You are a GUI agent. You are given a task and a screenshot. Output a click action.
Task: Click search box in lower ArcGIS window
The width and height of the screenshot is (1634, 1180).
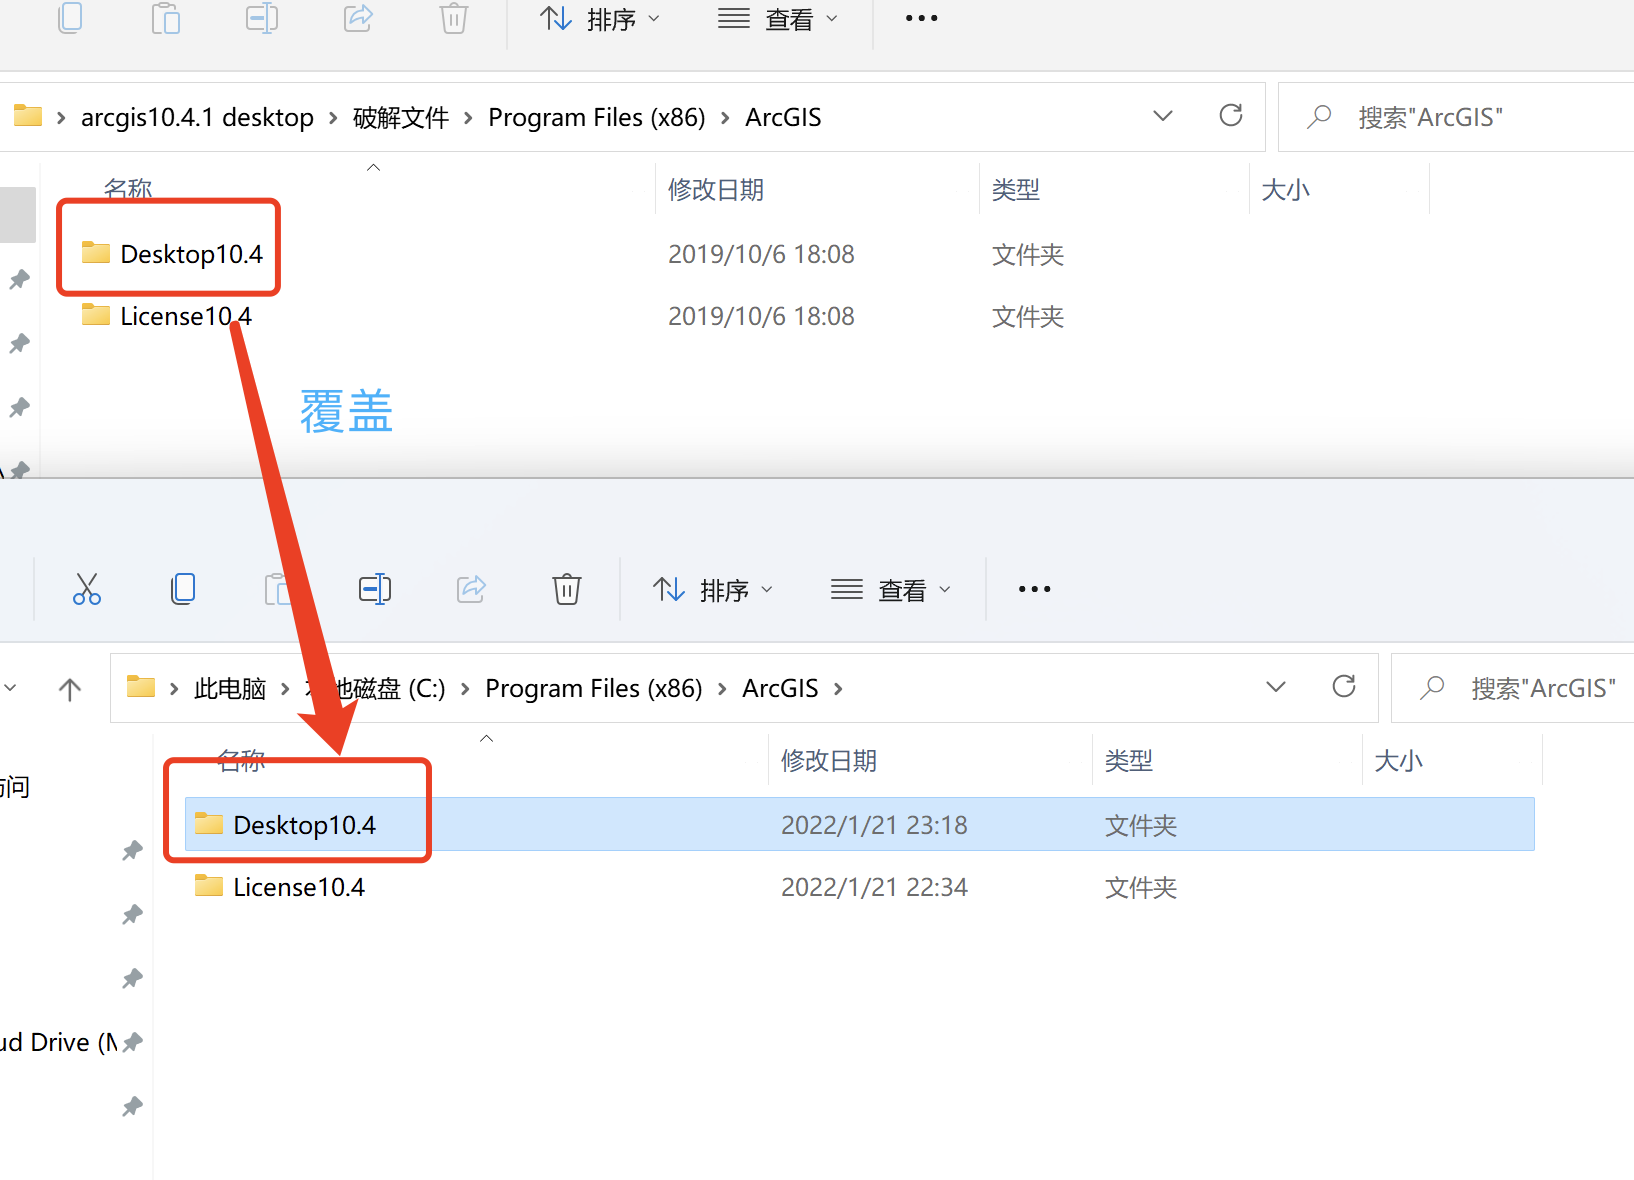(1513, 688)
